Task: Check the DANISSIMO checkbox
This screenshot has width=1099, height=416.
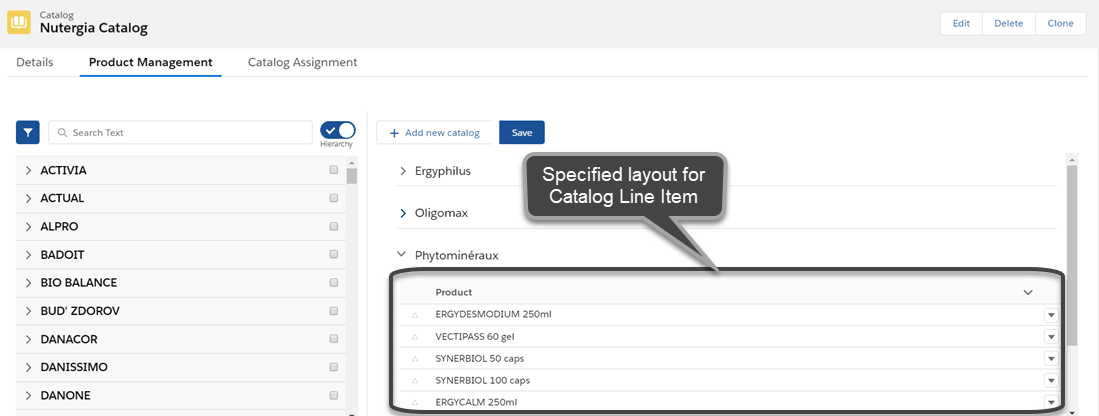Action: [334, 366]
